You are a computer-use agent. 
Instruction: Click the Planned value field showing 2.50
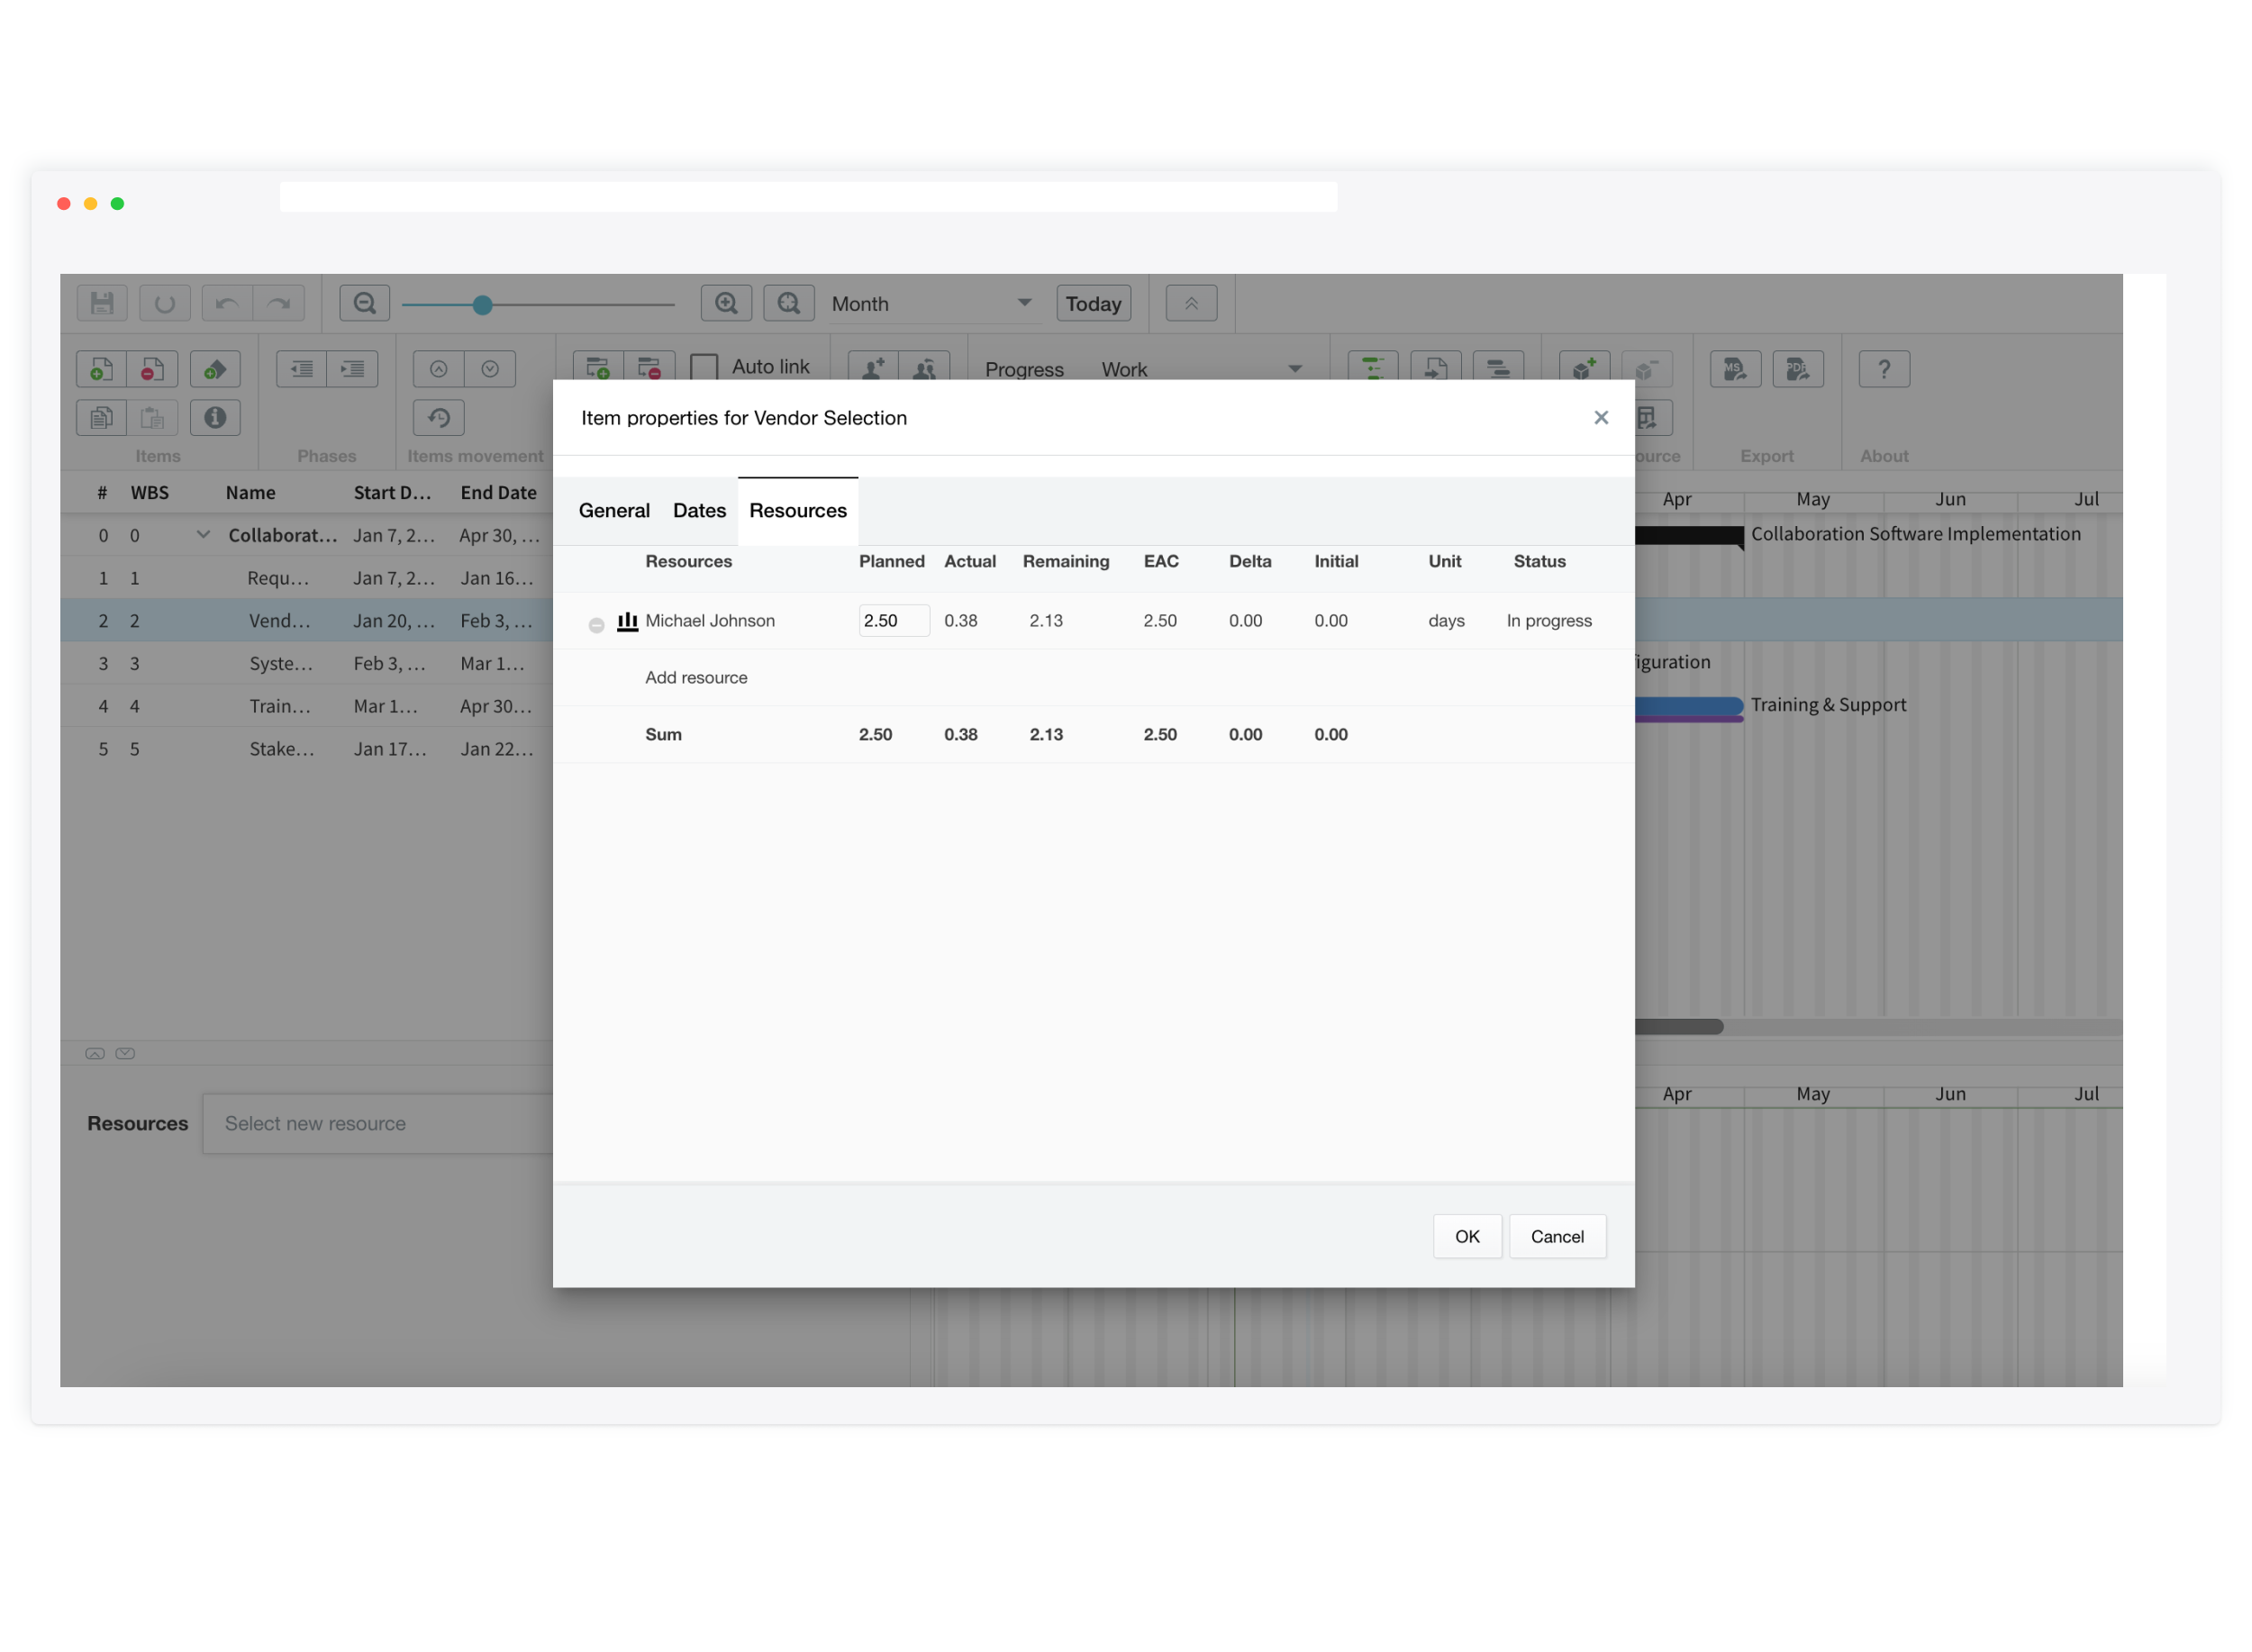[x=893, y=621]
